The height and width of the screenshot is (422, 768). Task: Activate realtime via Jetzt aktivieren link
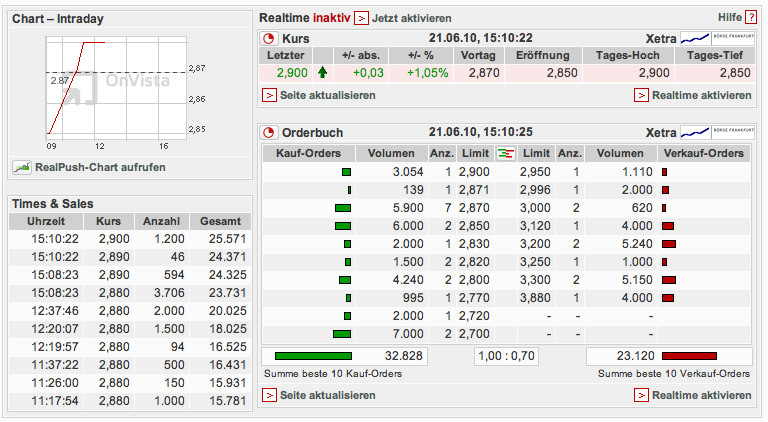(x=411, y=18)
